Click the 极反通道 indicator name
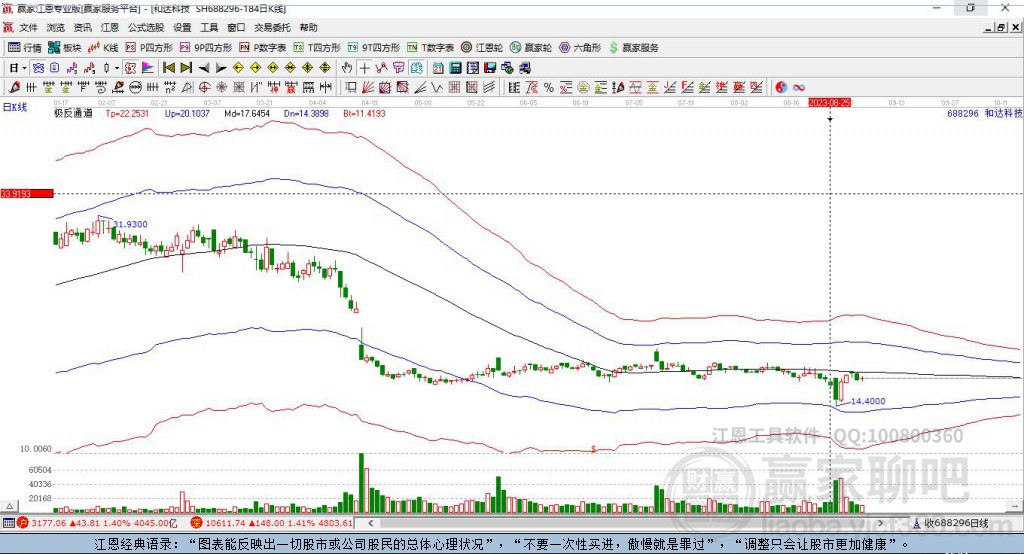This screenshot has width=1024, height=554. tap(73, 113)
